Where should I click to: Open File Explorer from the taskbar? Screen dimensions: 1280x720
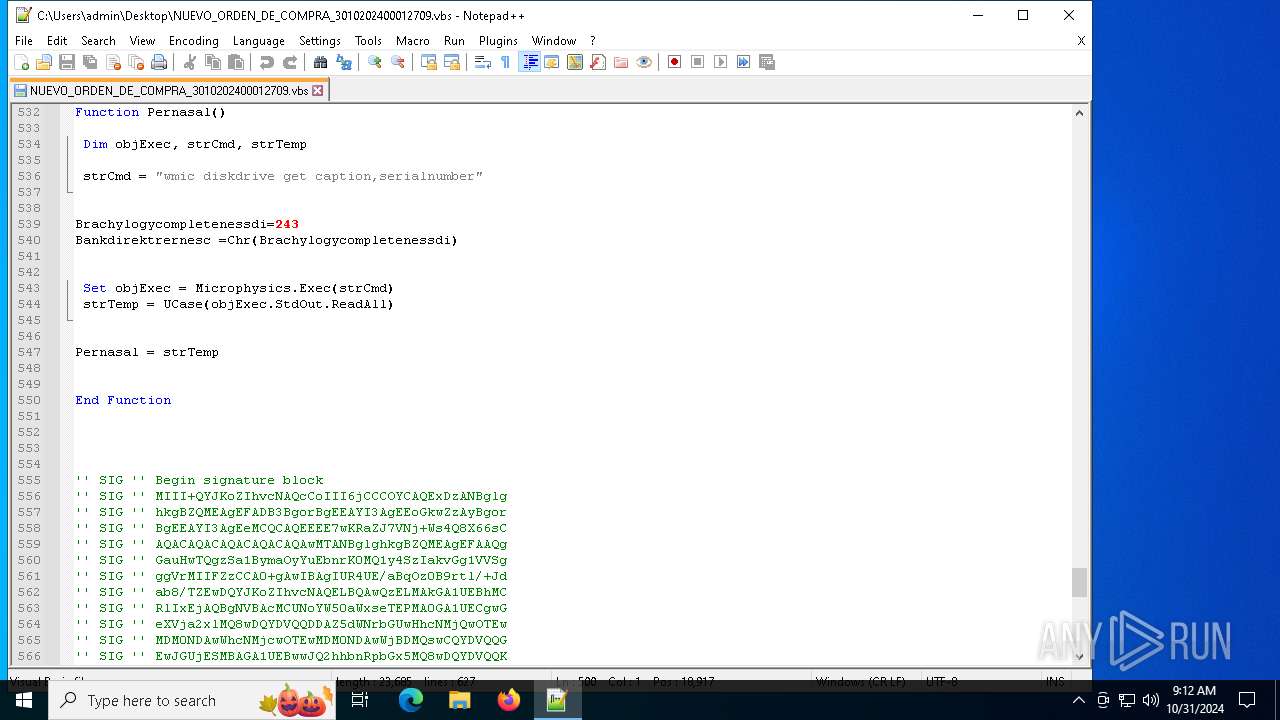click(460, 700)
